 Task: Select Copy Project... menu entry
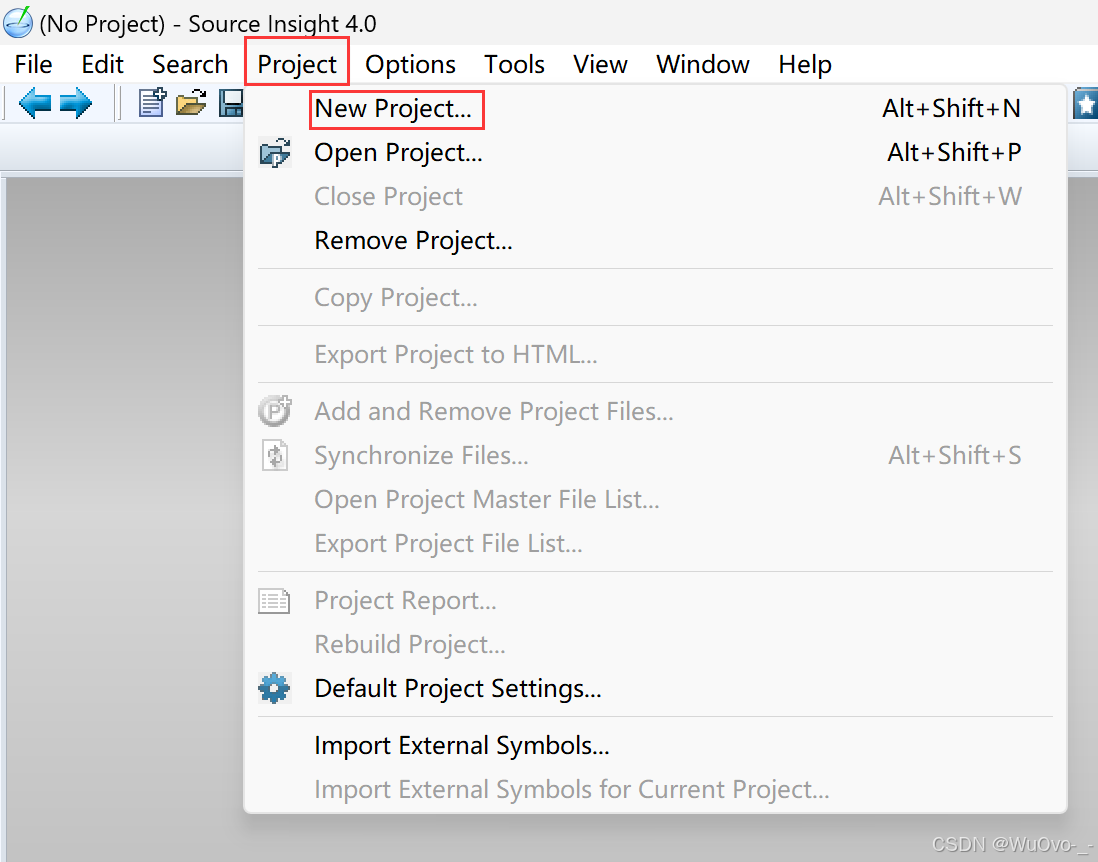655,298
